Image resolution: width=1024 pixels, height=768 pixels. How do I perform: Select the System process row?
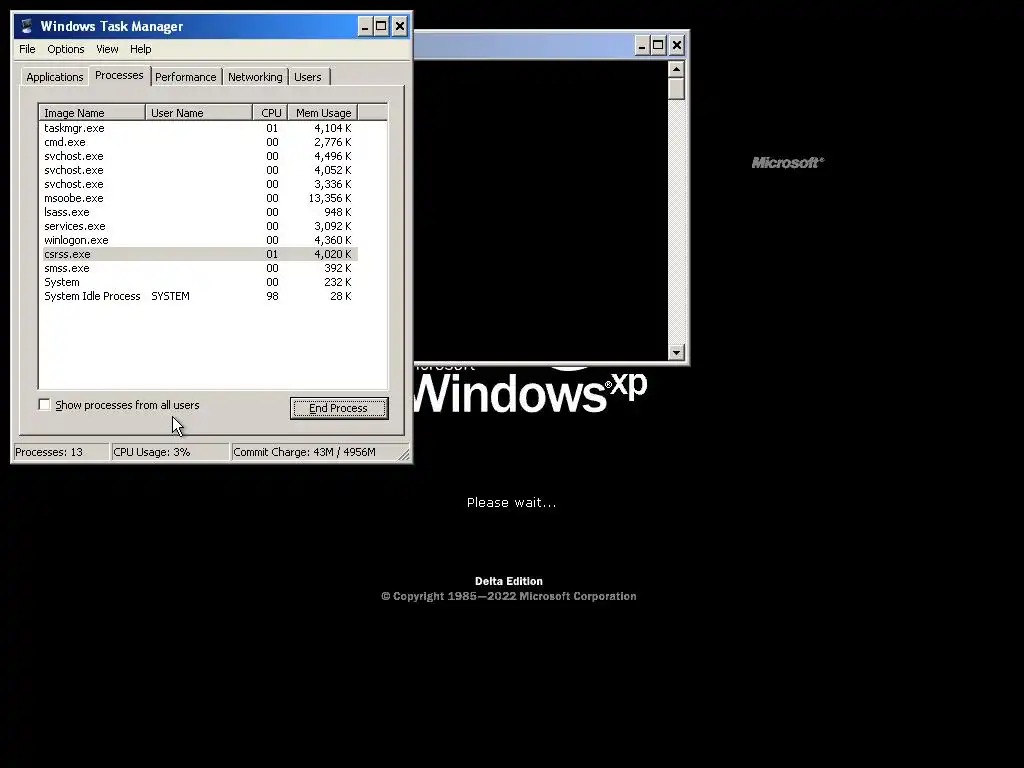click(x=200, y=282)
